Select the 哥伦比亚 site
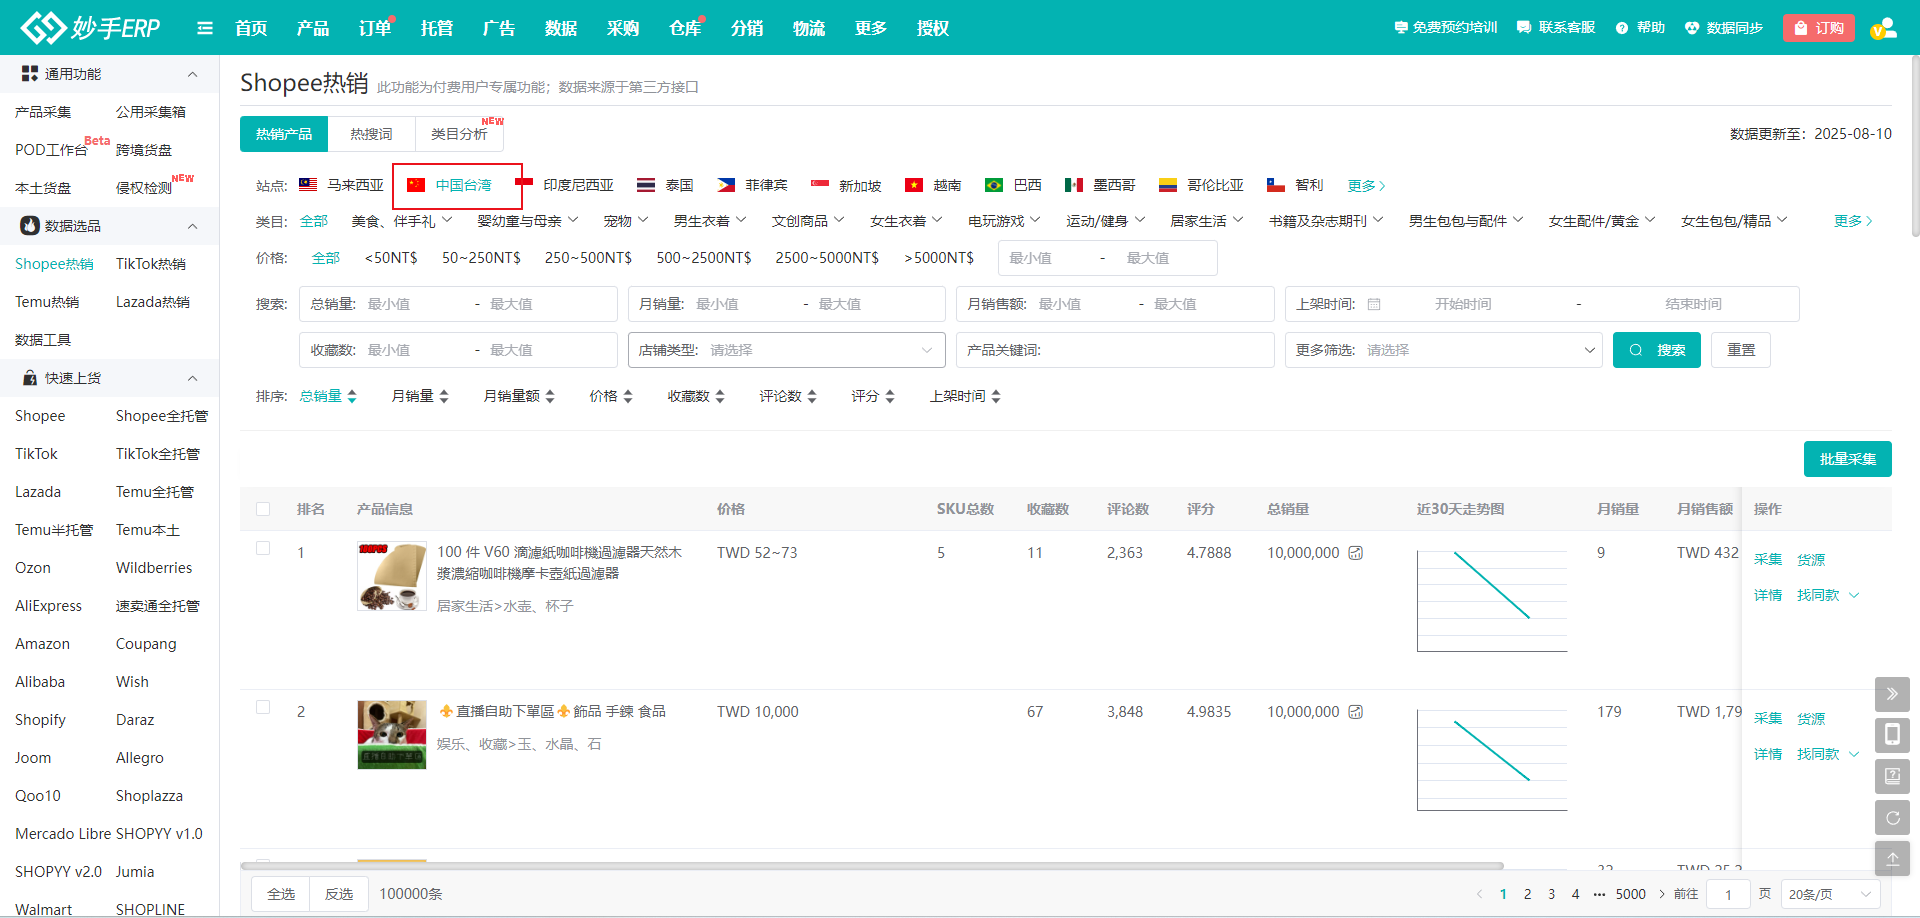This screenshot has height=918, width=1920. tap(1201, 185)
